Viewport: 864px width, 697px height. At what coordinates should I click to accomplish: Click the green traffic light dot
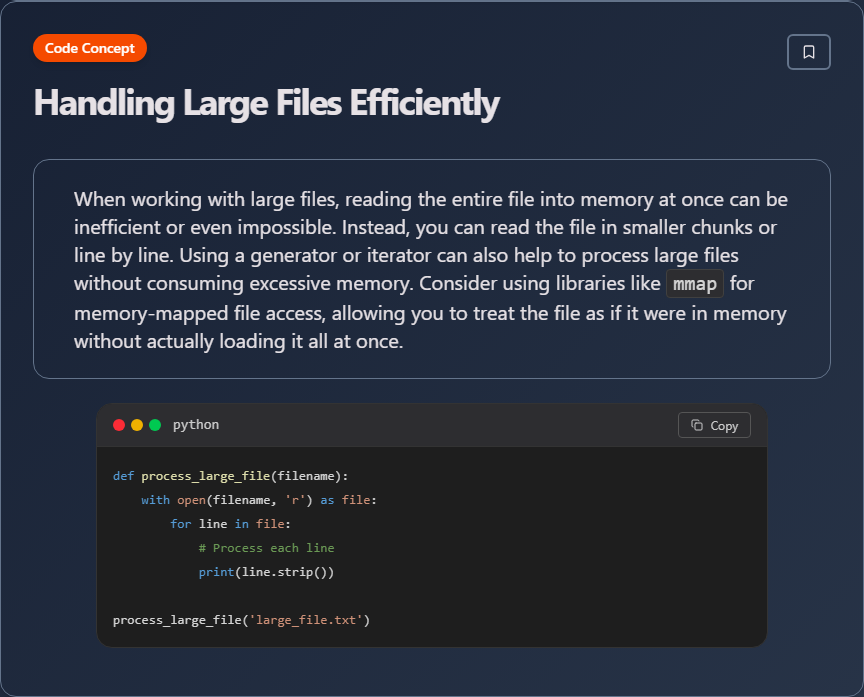tap(154, 424)
